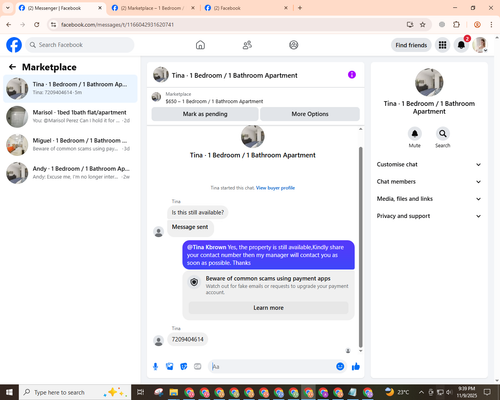Click Learn more on scam warning

(x=268, y=308)
